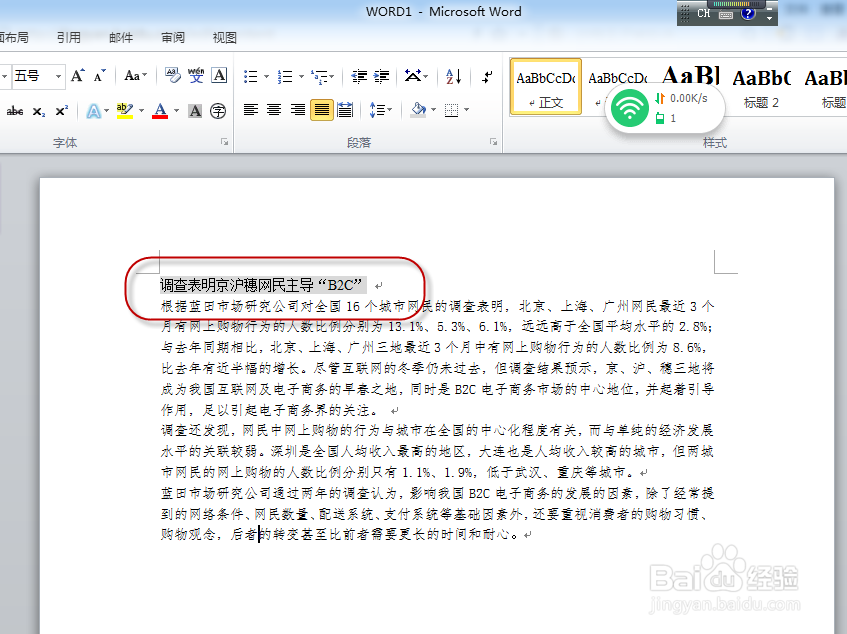Click the character border icon
This screenshot has width=847, height=634.
pyautogui.click(x=218, y=75)
